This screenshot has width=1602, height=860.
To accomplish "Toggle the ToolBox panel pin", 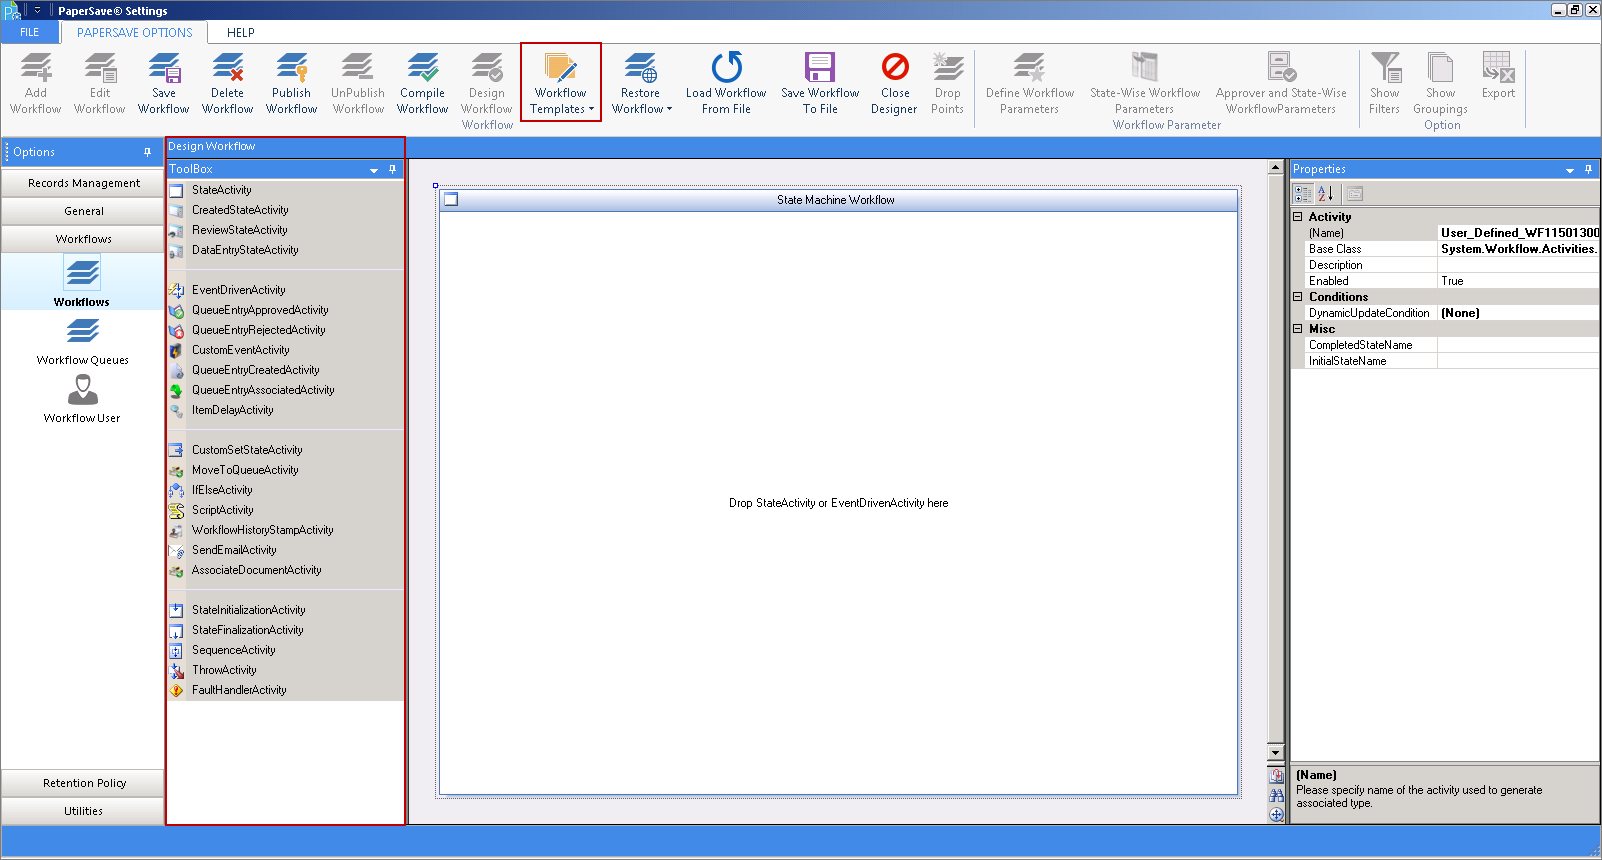I will coord(393,169).
